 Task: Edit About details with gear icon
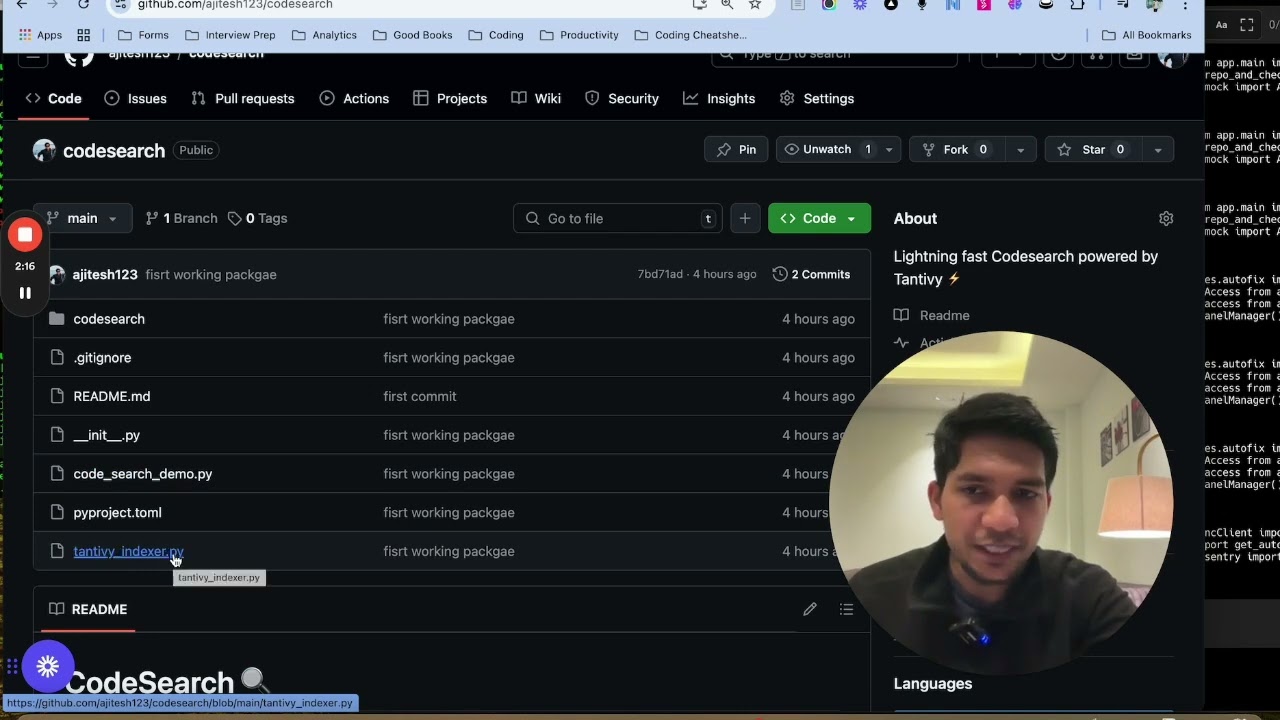pyautogui.click(x=1166, y=218)
